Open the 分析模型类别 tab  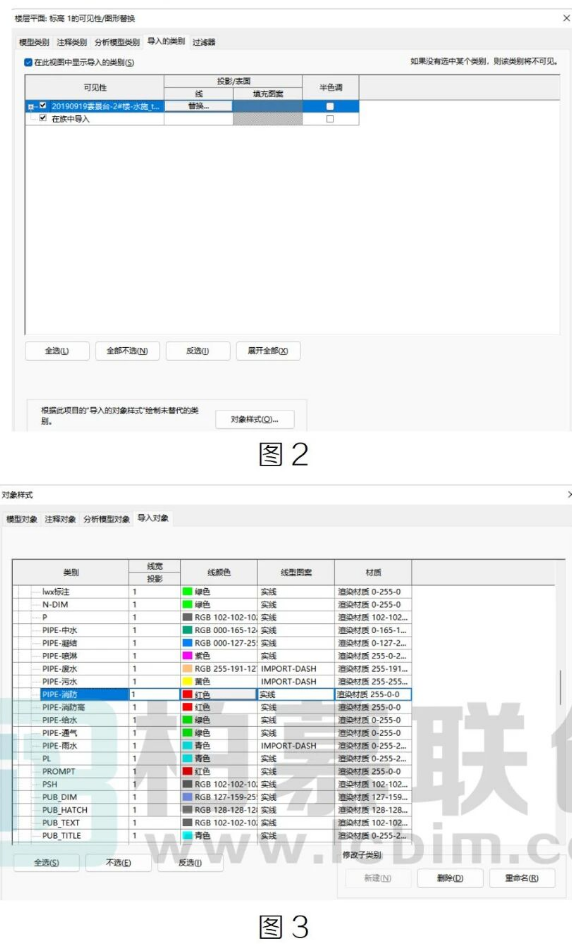[x=117, y=42]
